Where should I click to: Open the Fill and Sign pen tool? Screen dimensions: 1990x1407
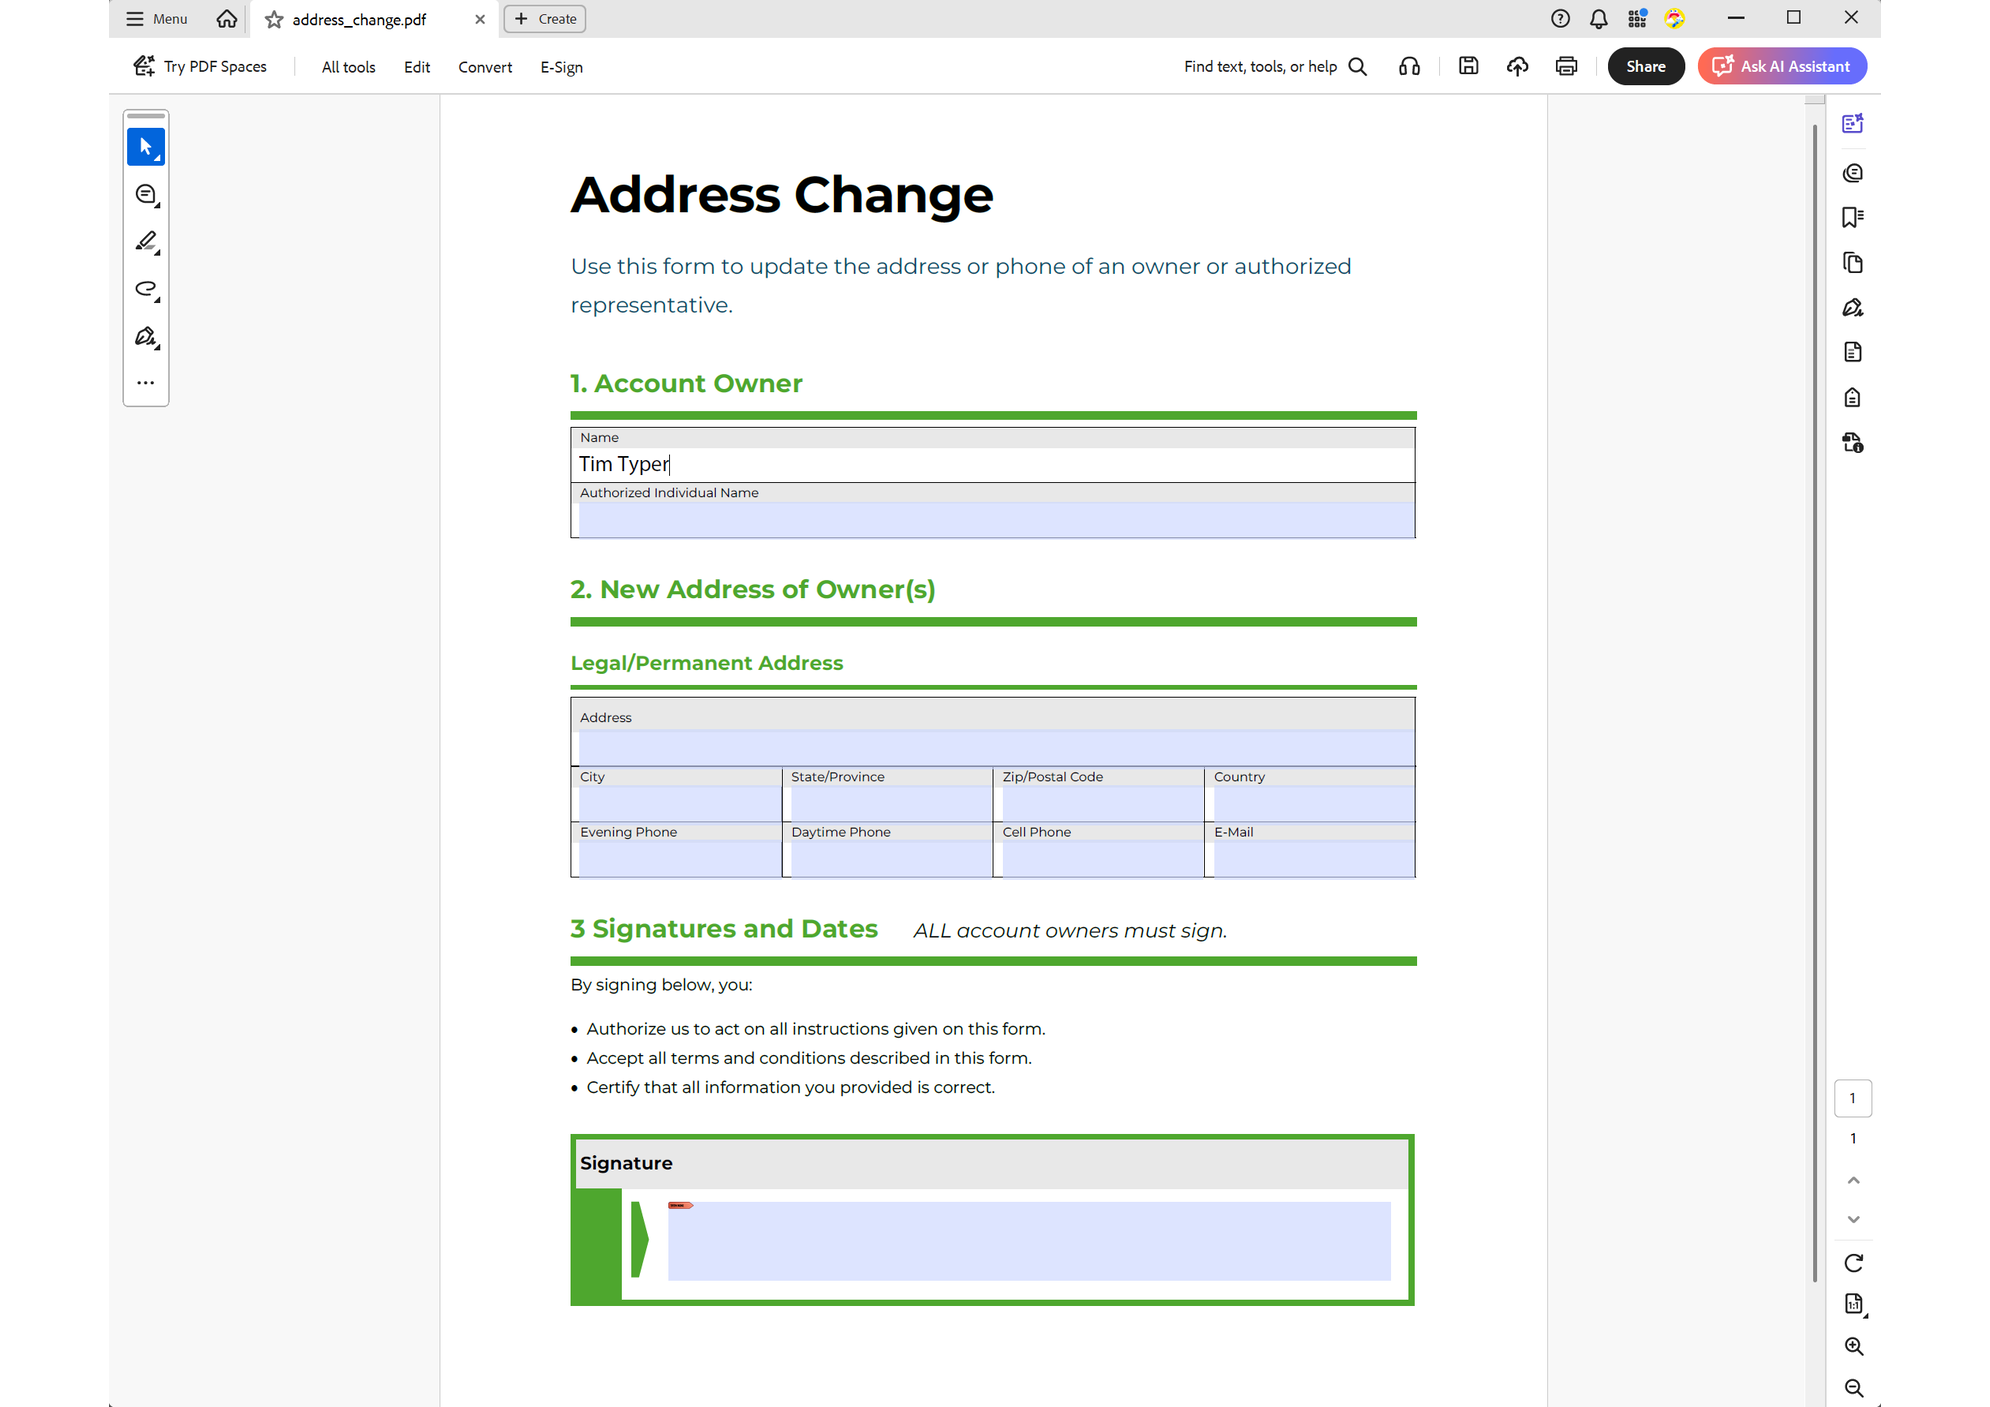pos(146,337)
